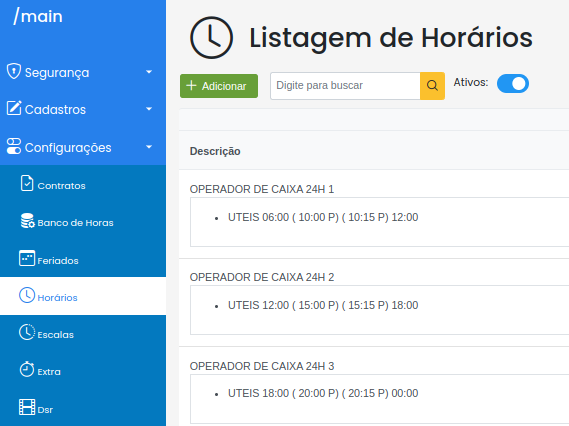The image size is (569, 426).
Task: Click the Configurações toggles icon
Action: [14, 146]
